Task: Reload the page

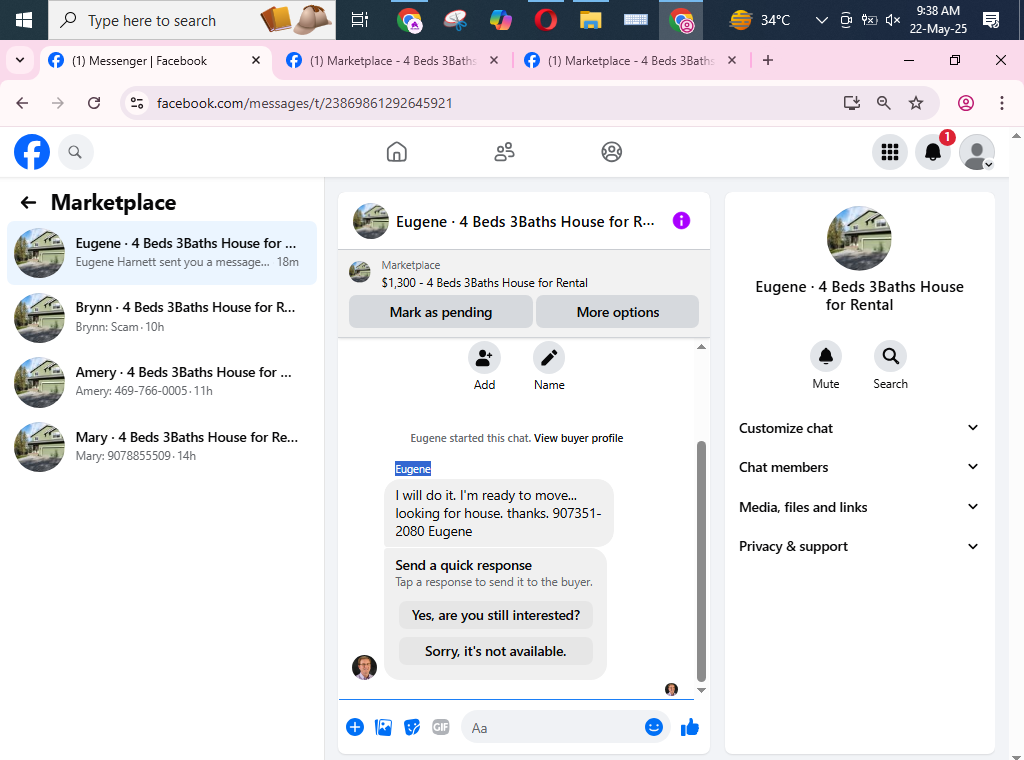Action: tap(94, 103)
